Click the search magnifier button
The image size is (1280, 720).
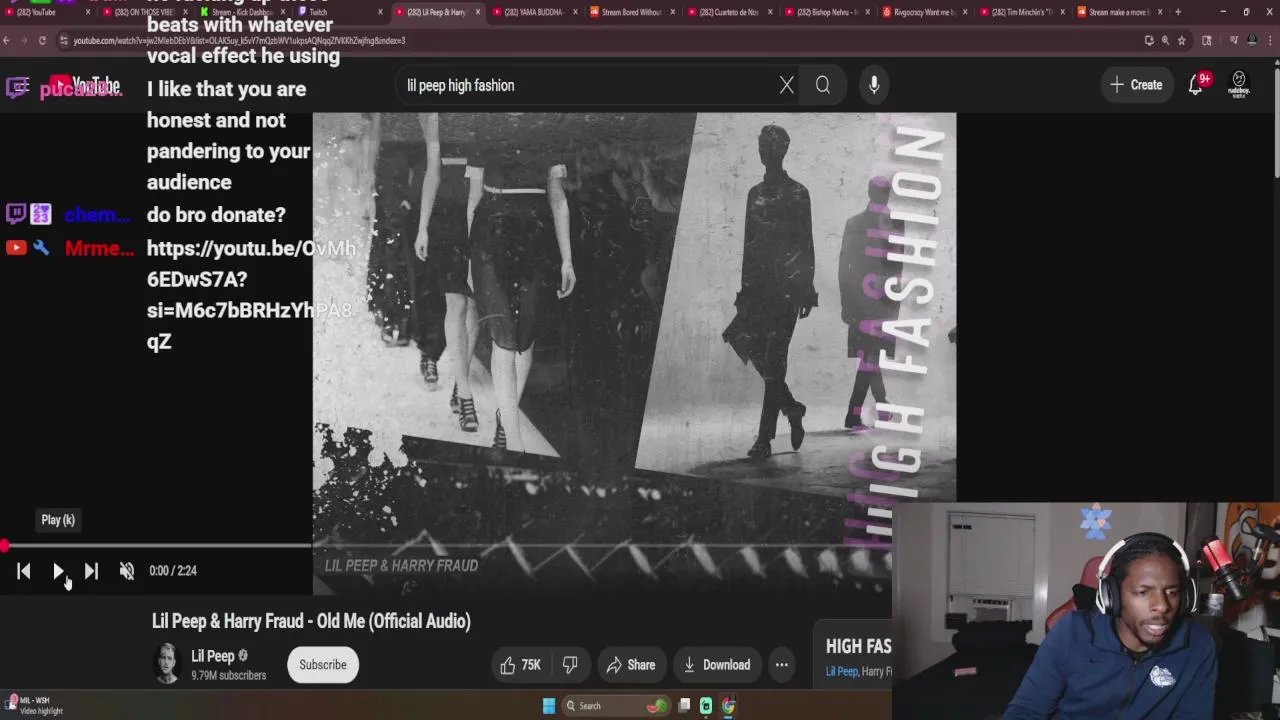(823, 85)
